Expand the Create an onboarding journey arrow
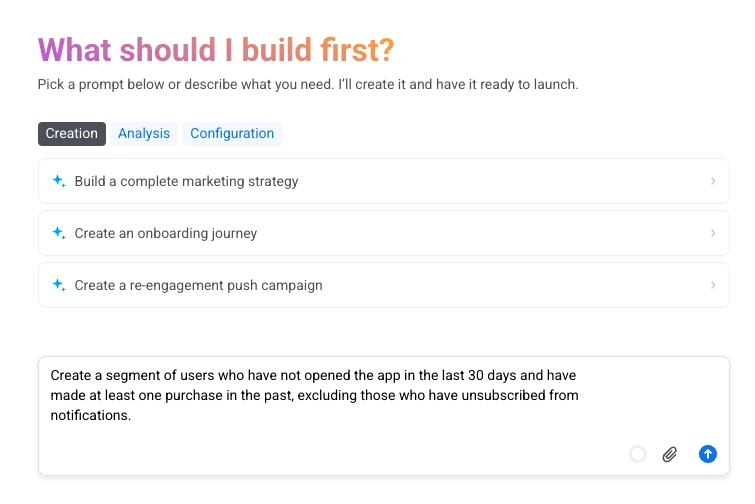The image size is (755, 504). pos(713,233)
